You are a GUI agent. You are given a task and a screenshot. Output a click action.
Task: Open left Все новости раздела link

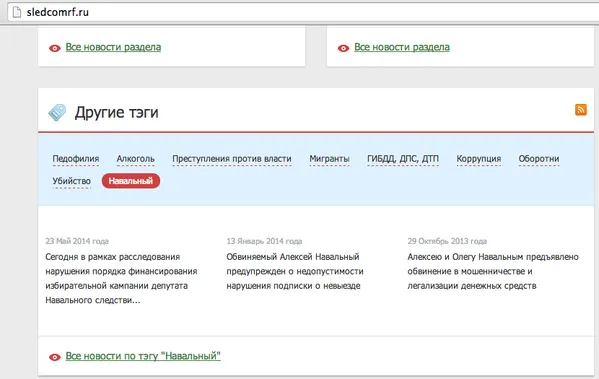[113, 47]
